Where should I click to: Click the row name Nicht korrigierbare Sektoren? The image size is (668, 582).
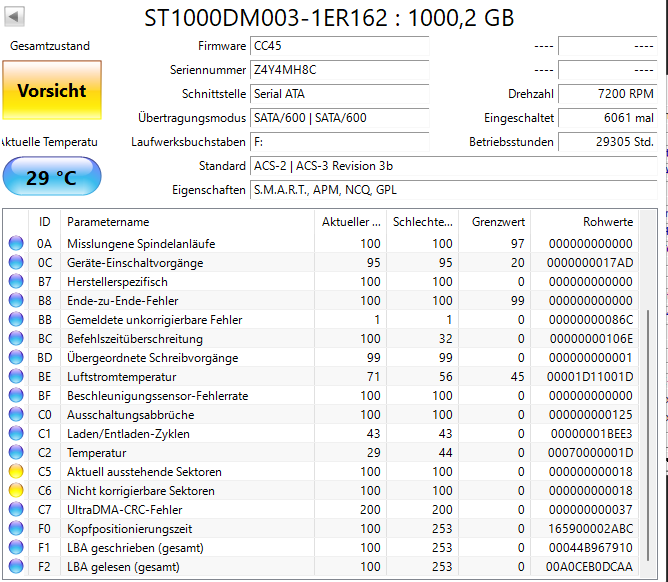click(141, 490)
